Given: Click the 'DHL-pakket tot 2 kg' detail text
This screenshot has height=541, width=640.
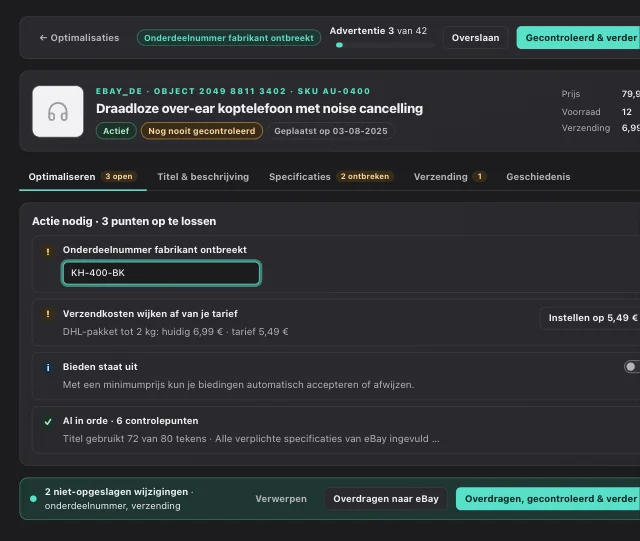Looking at the screenshot, I should click(x=176, y=332).
